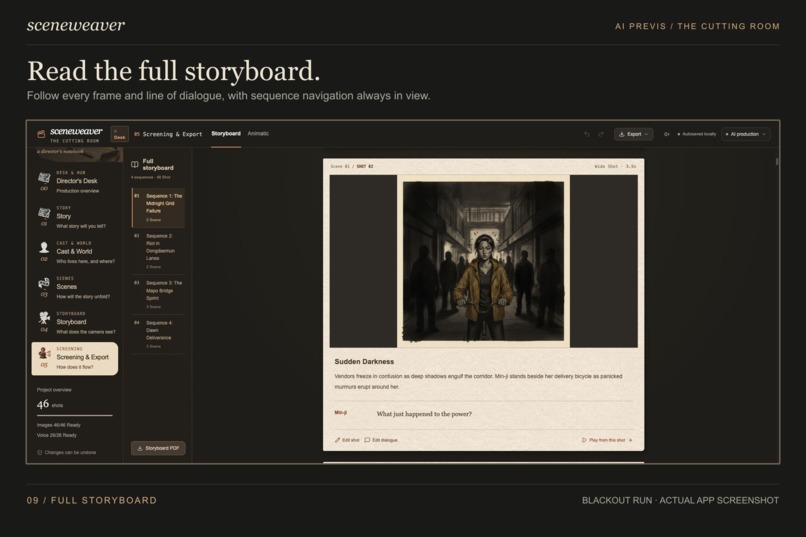The image size is (806, 537).
Task: Click the vertical scrollbar at right edge
Action: [777, 161]
